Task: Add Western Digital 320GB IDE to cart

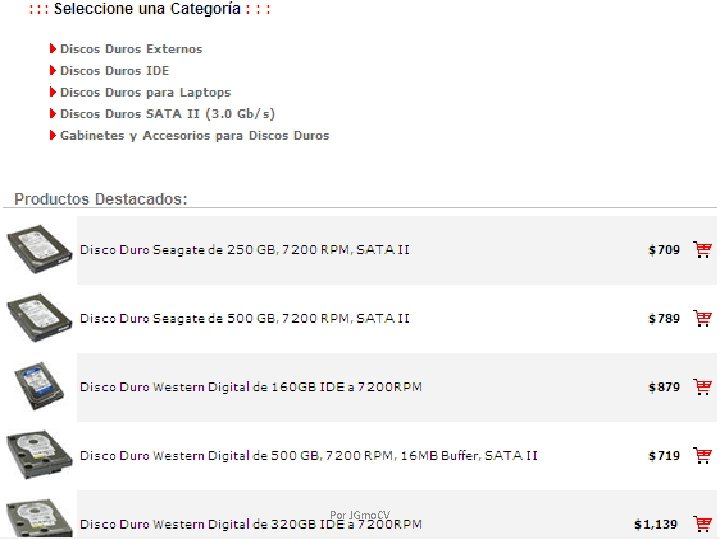Action: click(702, 524)
